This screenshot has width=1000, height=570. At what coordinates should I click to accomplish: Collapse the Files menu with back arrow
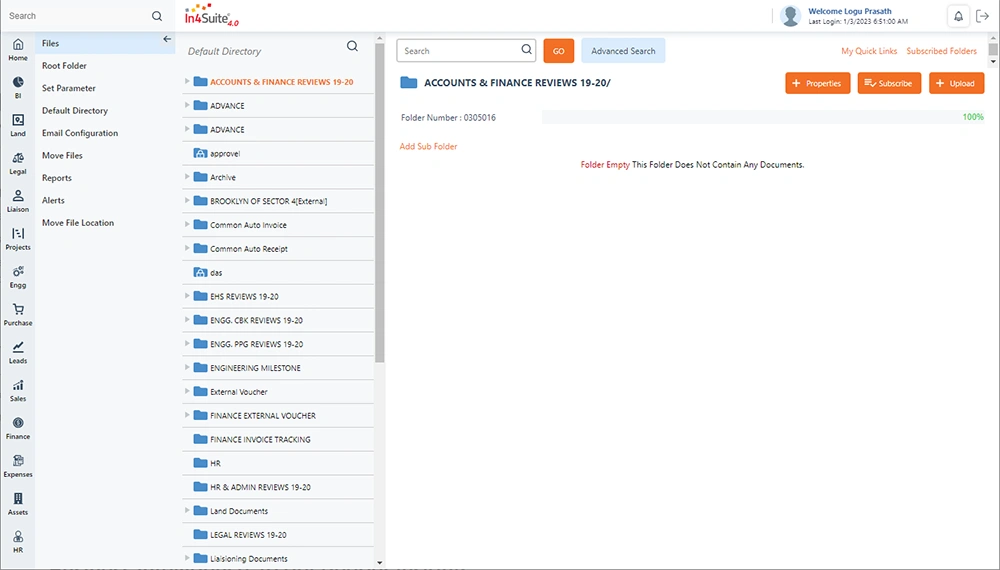point(167,39)
